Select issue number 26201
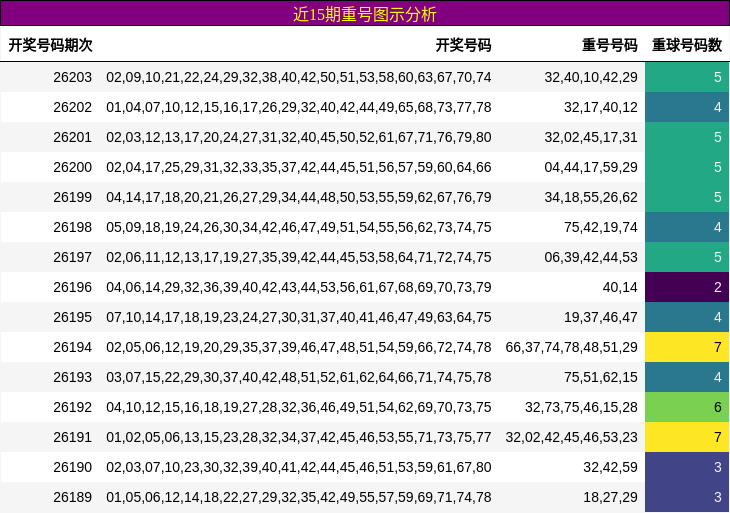730x513 pixels. pyautogui.click(x=73, y=137)
